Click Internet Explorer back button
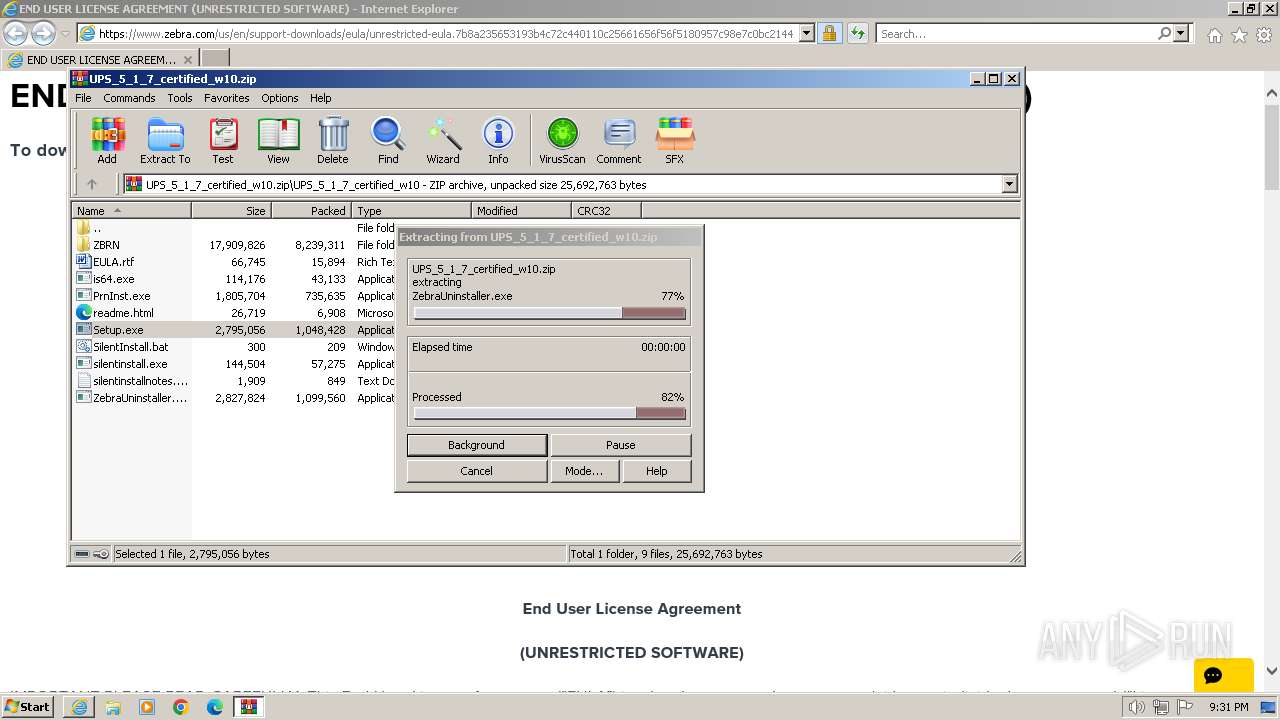This screenshot has width=1280, height=720. pos(15,33)
